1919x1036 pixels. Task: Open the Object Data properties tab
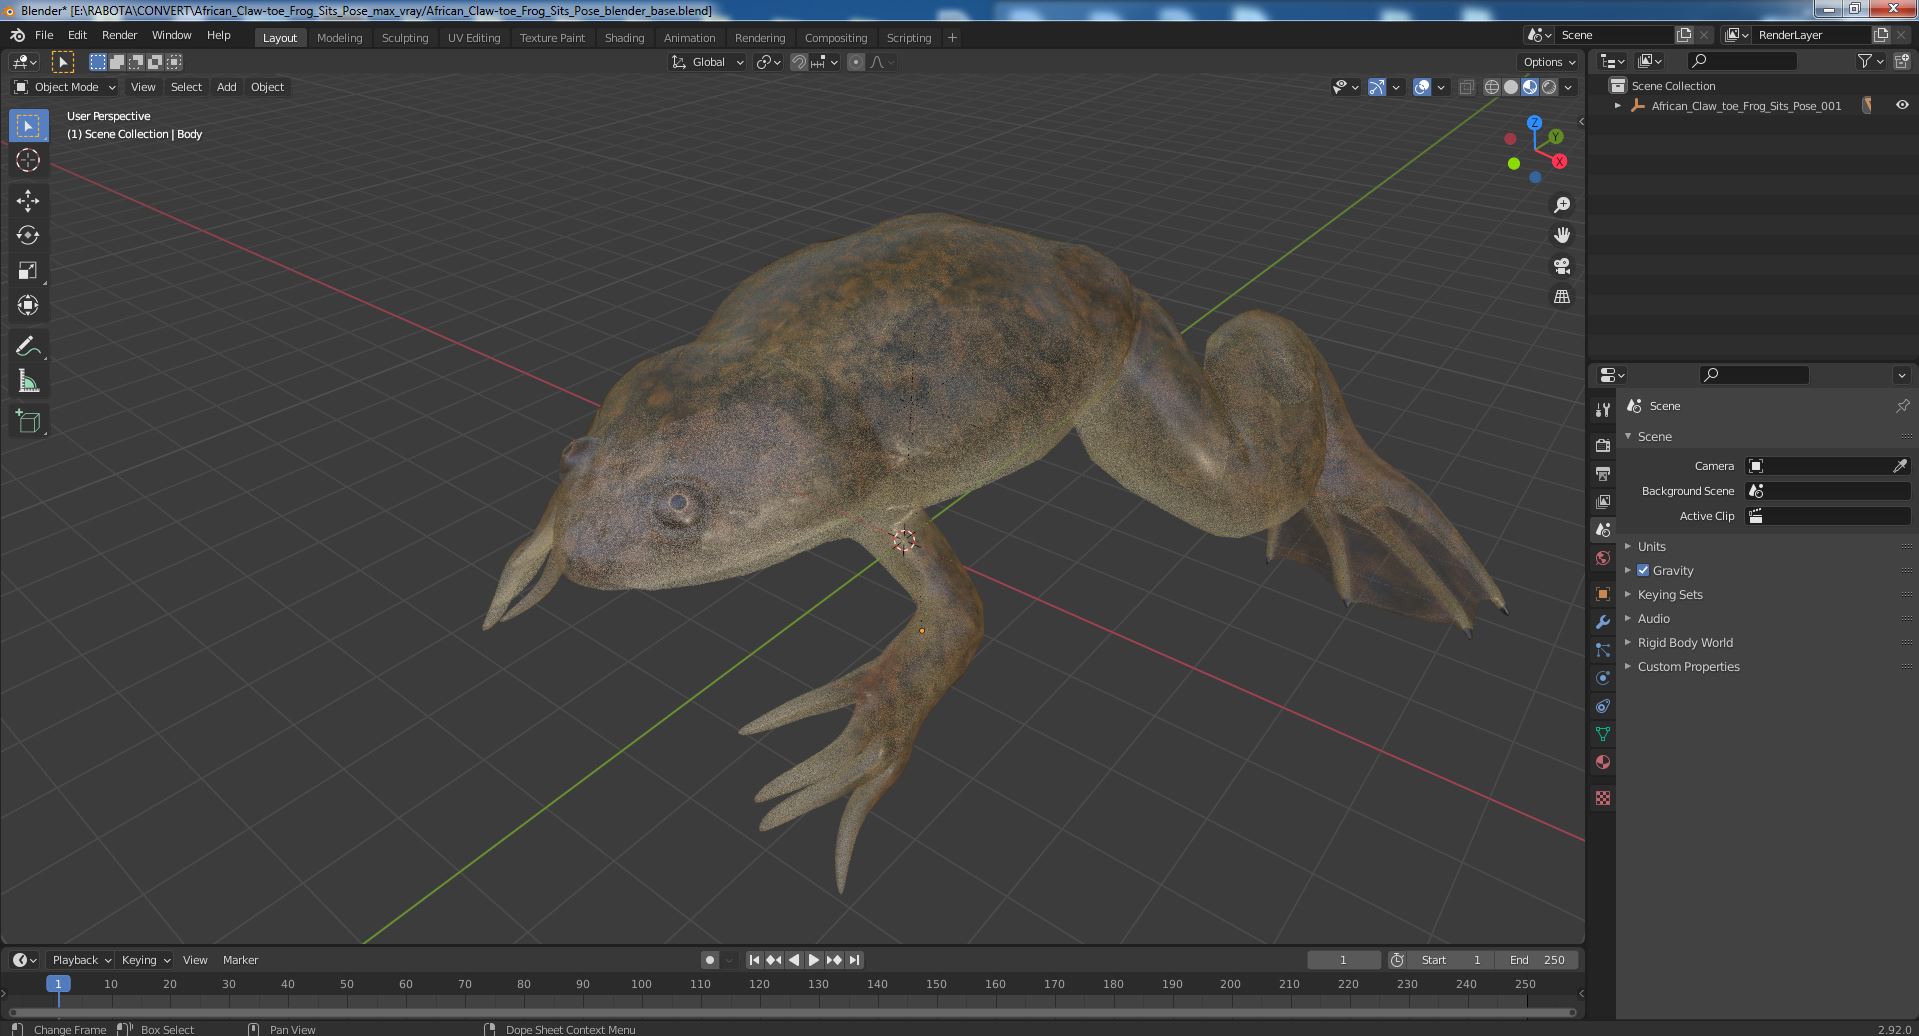[1603, 734]
